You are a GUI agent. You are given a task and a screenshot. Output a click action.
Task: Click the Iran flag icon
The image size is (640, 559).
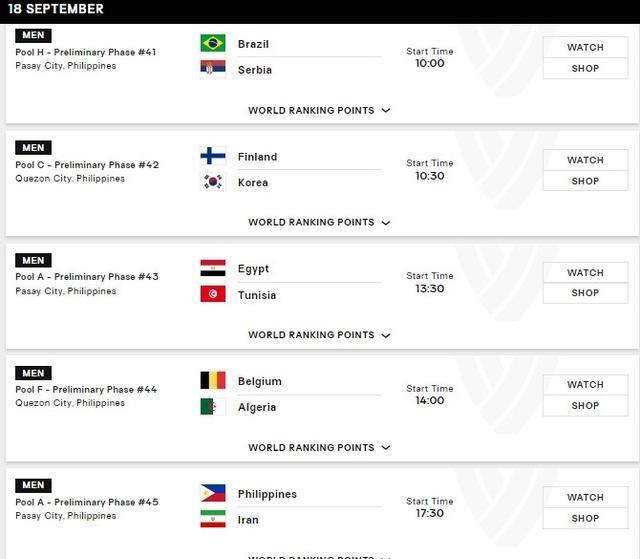click(212, 520)
